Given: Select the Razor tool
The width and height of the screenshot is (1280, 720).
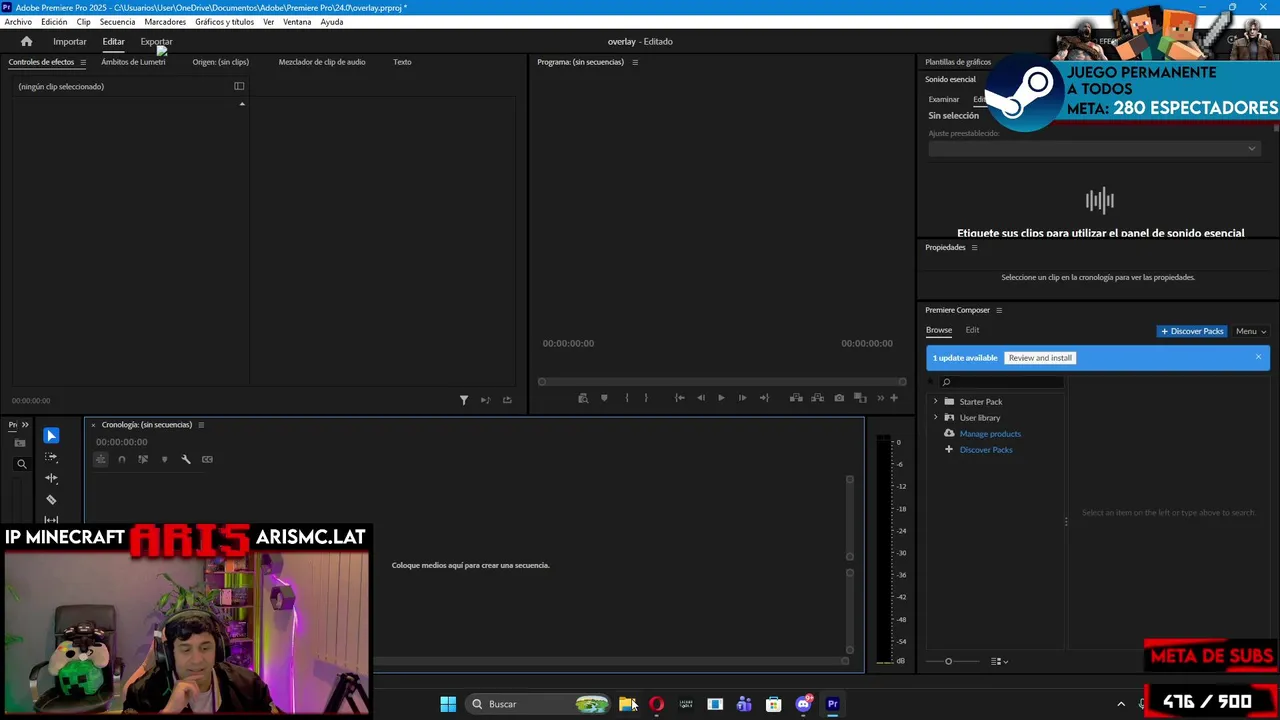Looking at the screenshot, I should pos(51,499).
